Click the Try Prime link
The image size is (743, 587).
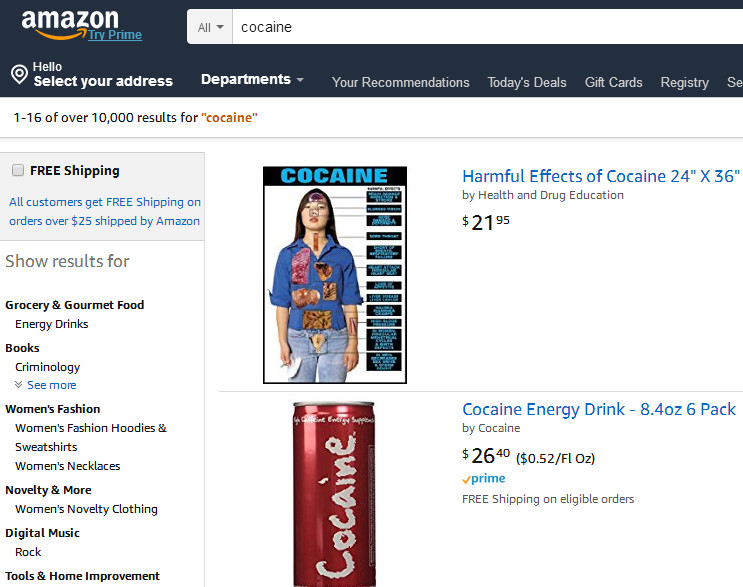(x=114, y=35)
